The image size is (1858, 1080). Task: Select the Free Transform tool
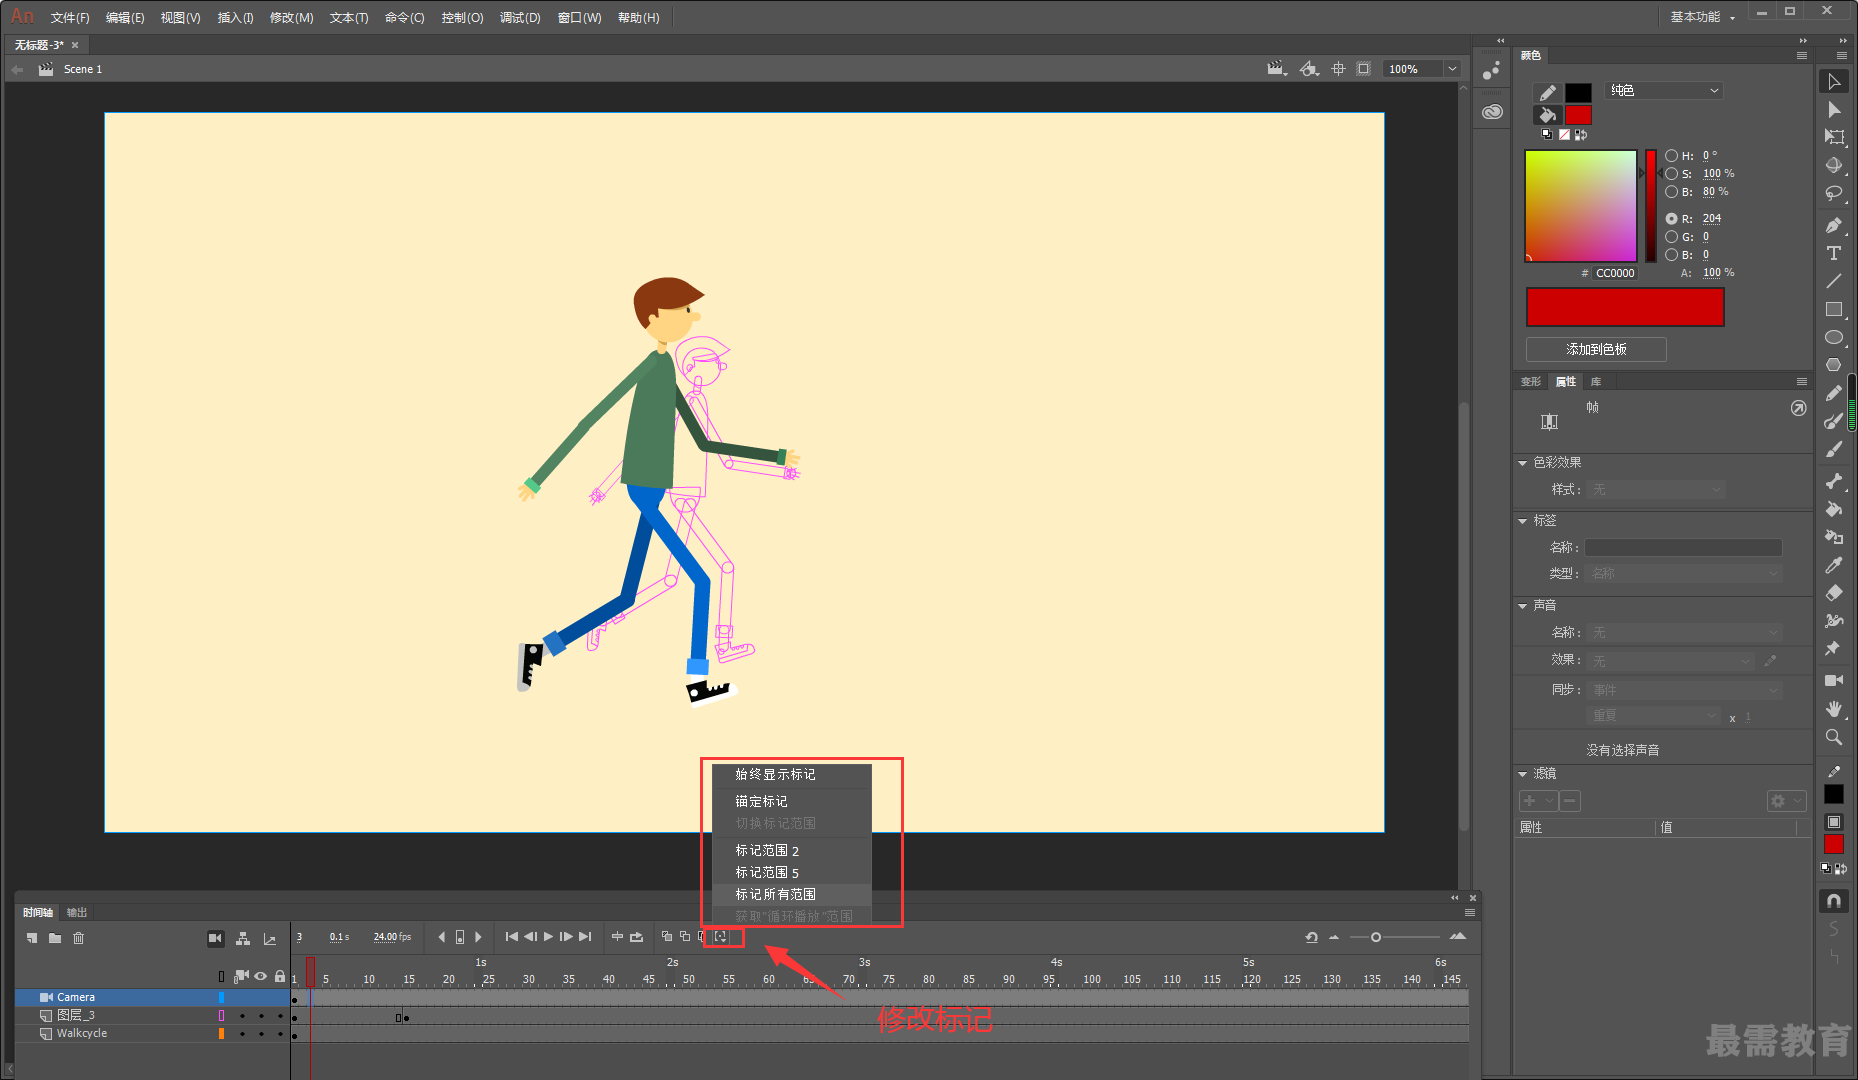(1833, 137)
